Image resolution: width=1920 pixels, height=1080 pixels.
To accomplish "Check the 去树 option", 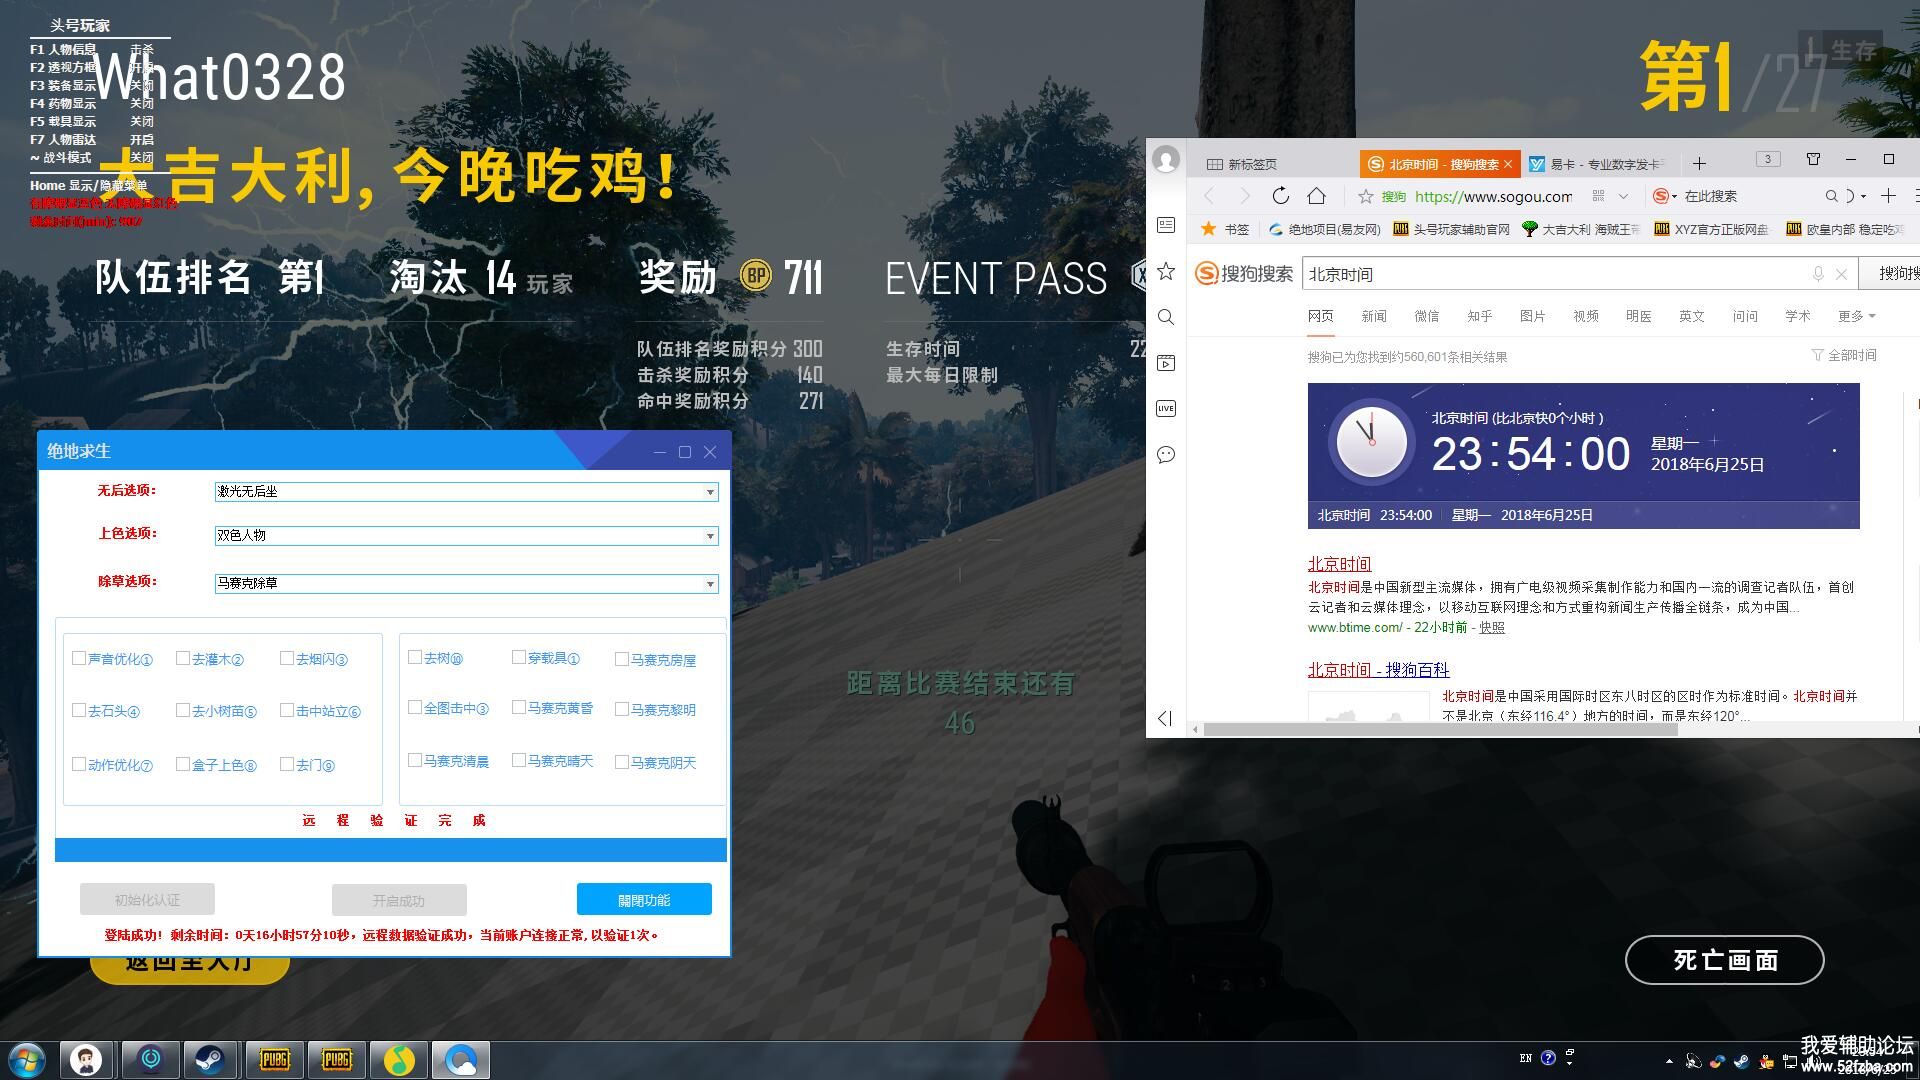I will click(x=415, y=657).
